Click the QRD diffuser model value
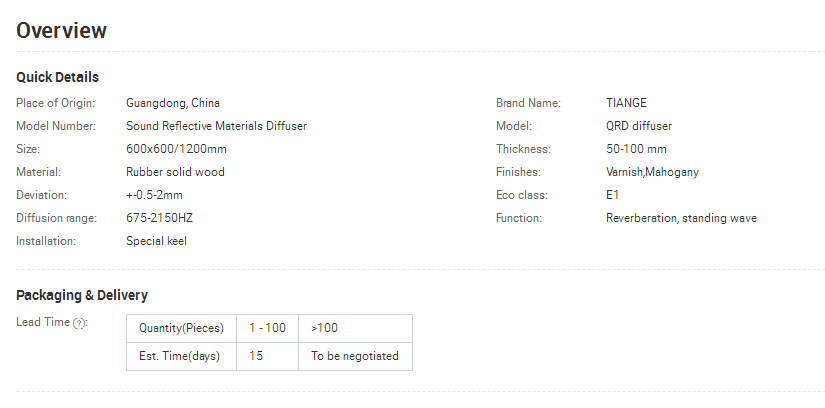825x408 pixels. pos(638,126)
